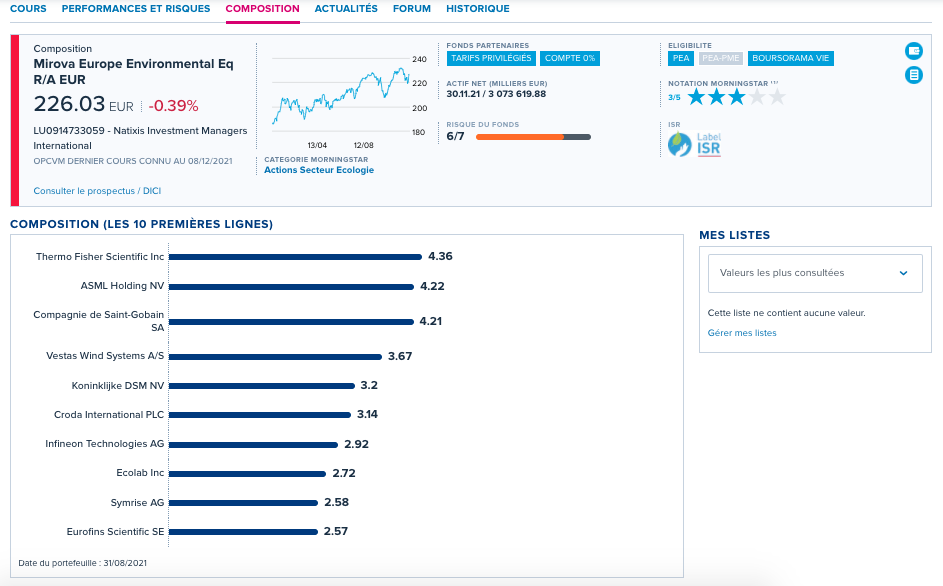Click the fund risk 6/7 gauge bar

533,137
